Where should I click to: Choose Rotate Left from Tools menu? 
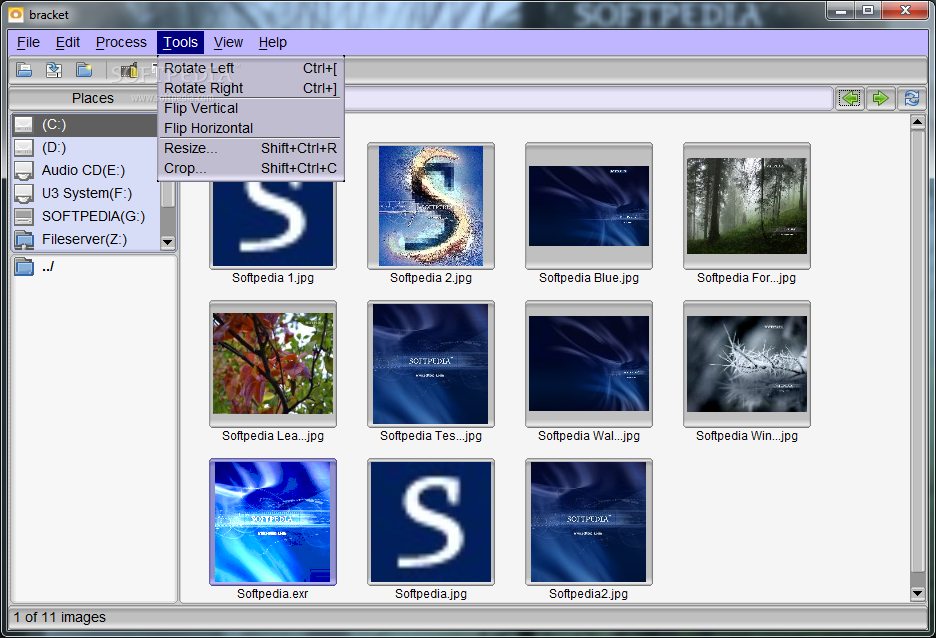tap(251, 69)
